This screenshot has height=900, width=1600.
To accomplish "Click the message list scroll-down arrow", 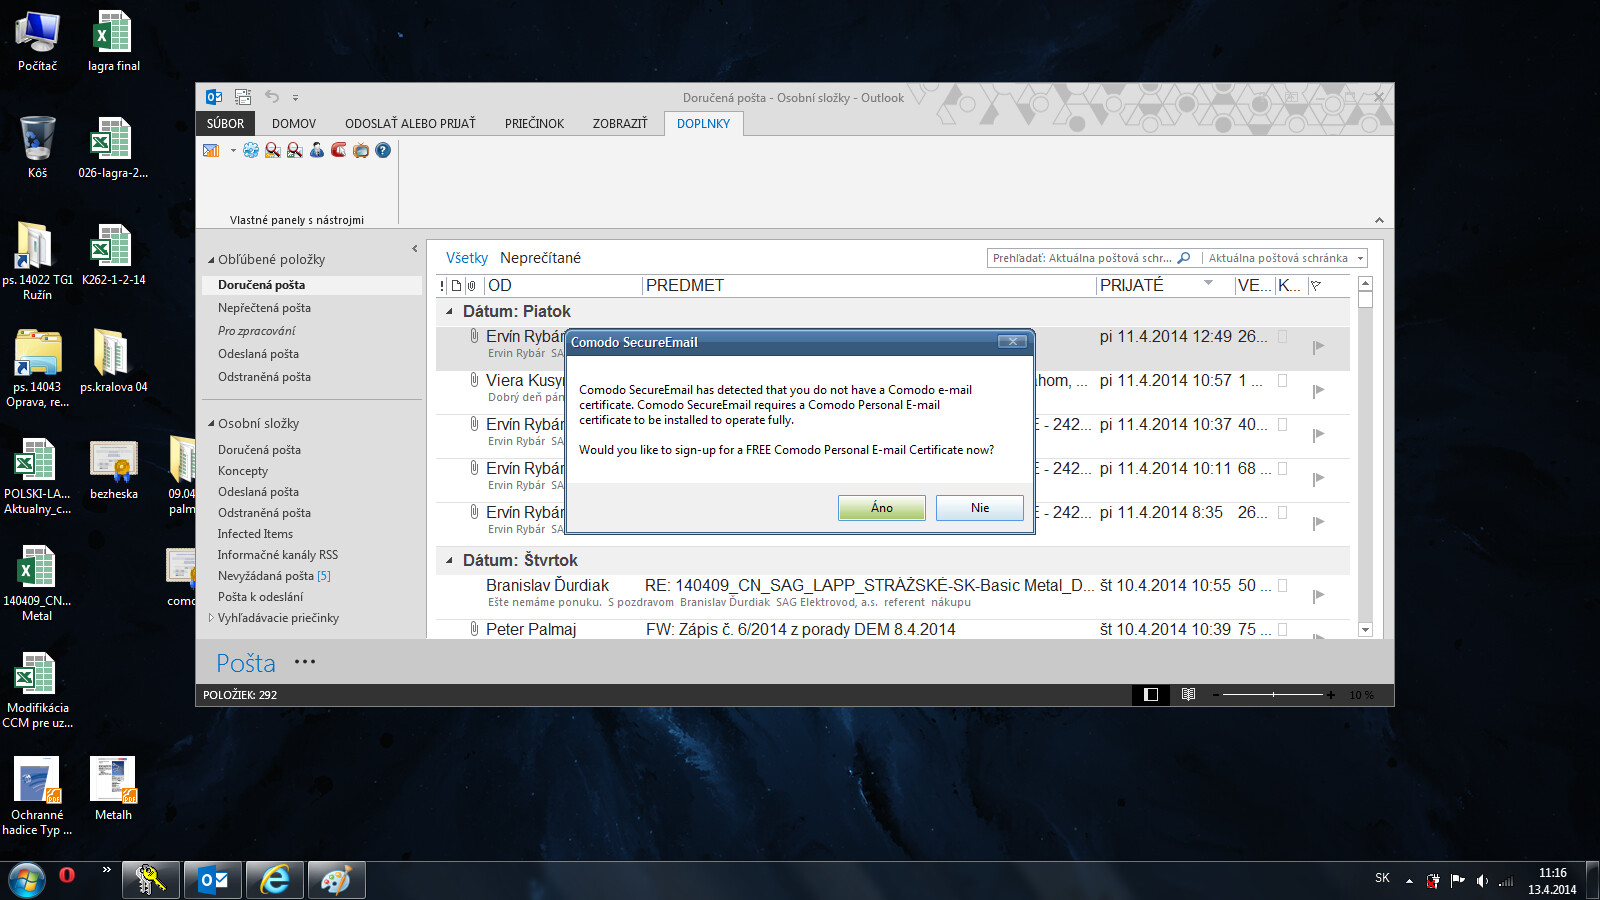I will pyautogui.click(x=1366, y=630).
